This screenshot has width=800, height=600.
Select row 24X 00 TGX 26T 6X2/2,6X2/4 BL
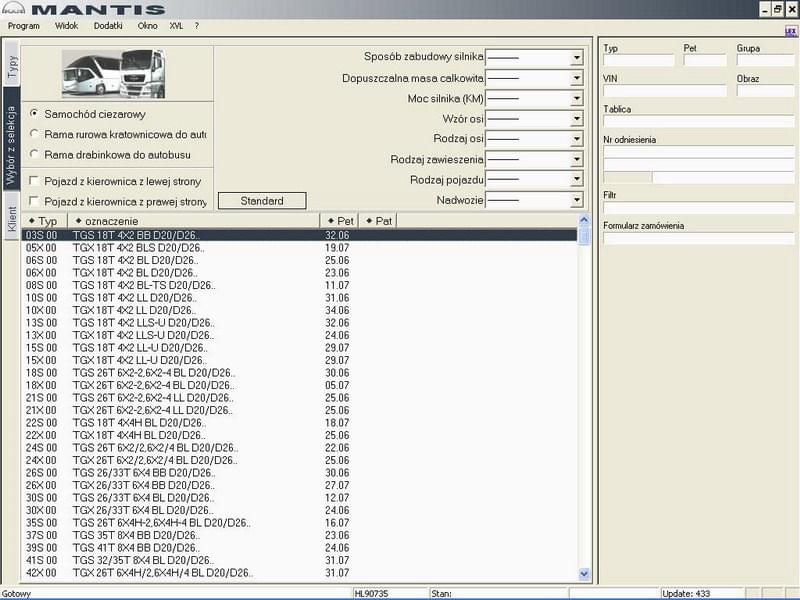[x=299, y=460]
